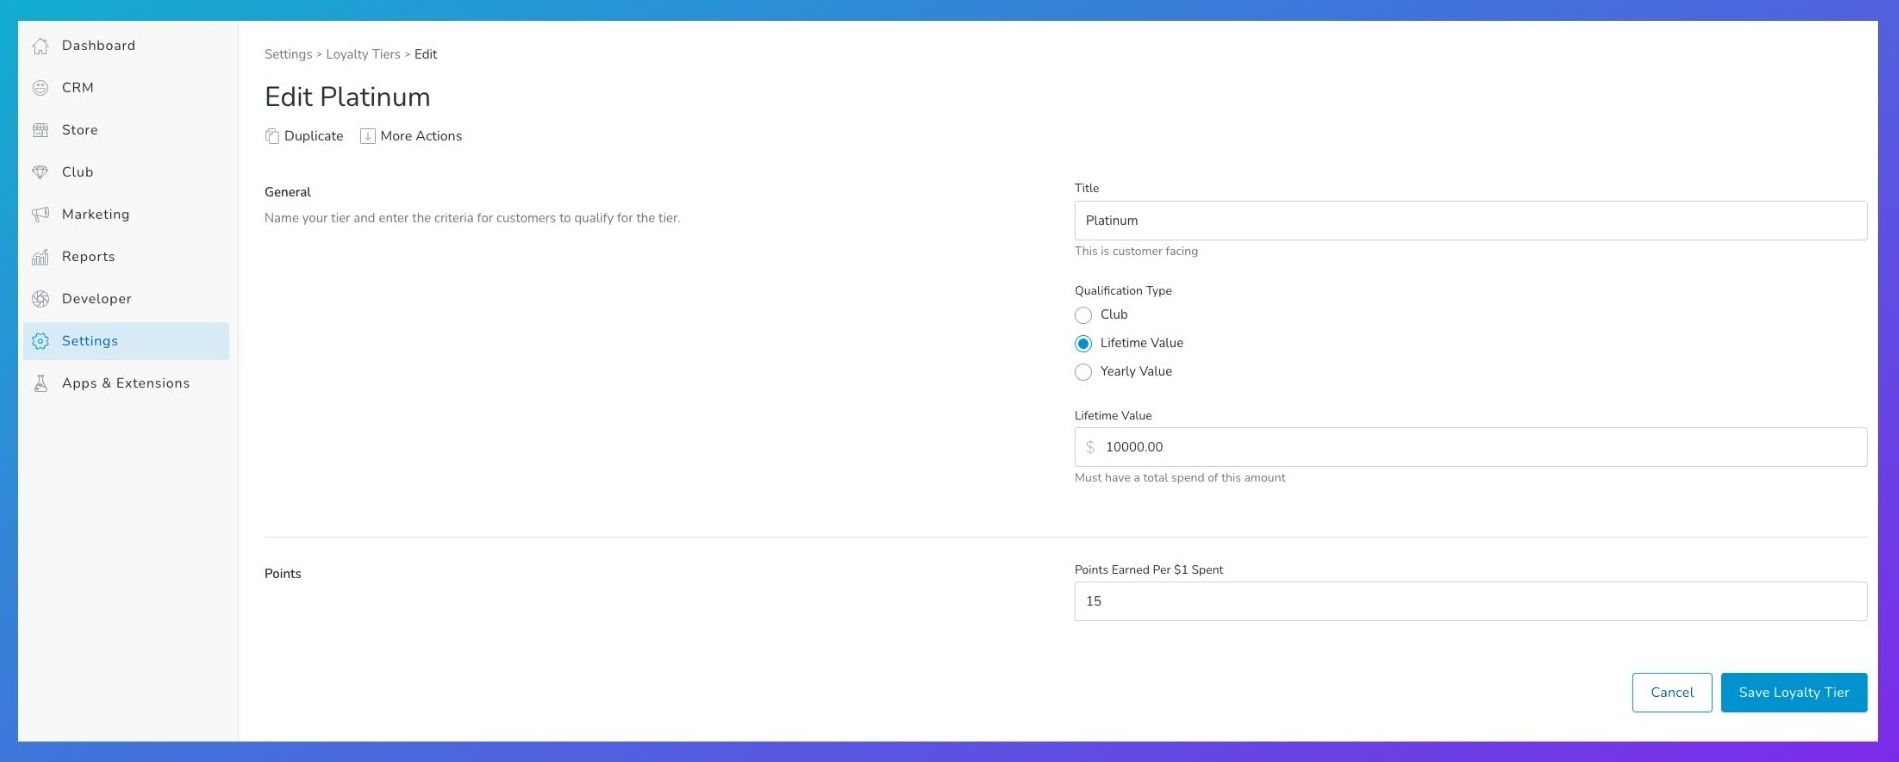Click the Store shop icon
Viewport: 1899px width, 762px height.
tap(40, 130)
